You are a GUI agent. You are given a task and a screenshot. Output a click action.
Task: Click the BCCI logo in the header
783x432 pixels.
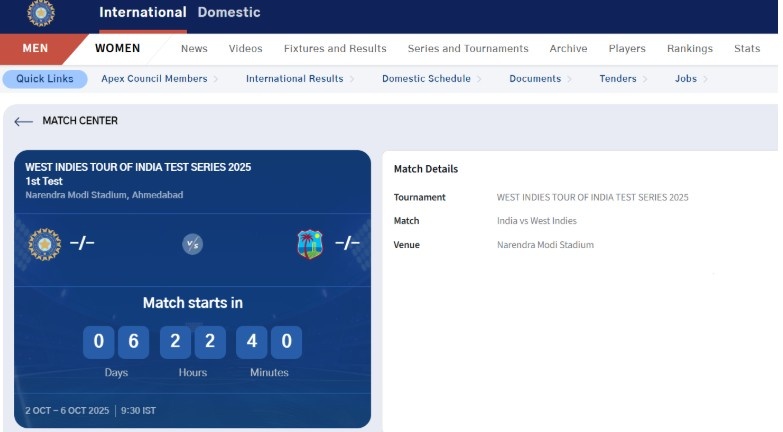(x=41, y=12)
